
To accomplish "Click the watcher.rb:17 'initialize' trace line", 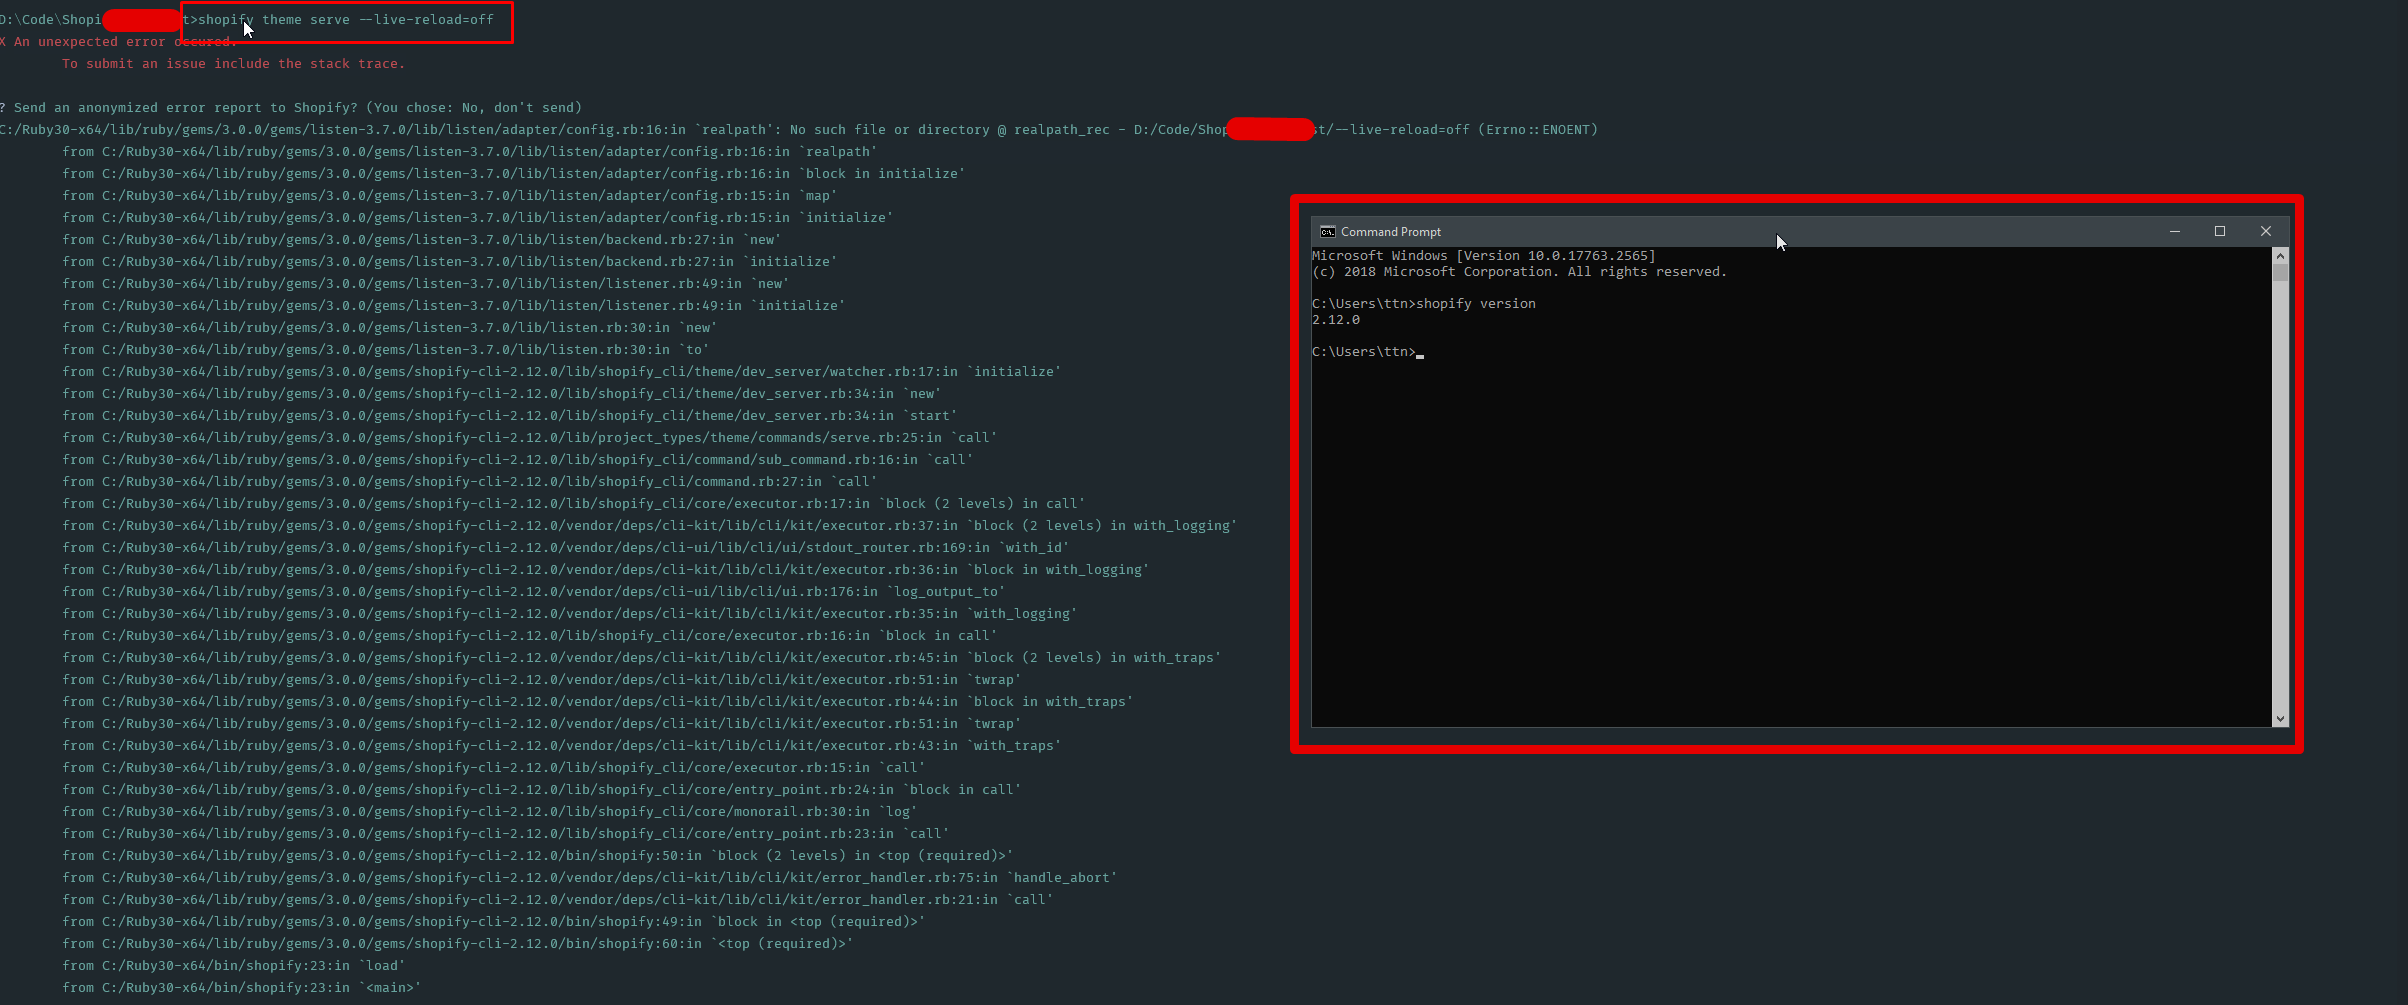I will click(x=562, y=372).
